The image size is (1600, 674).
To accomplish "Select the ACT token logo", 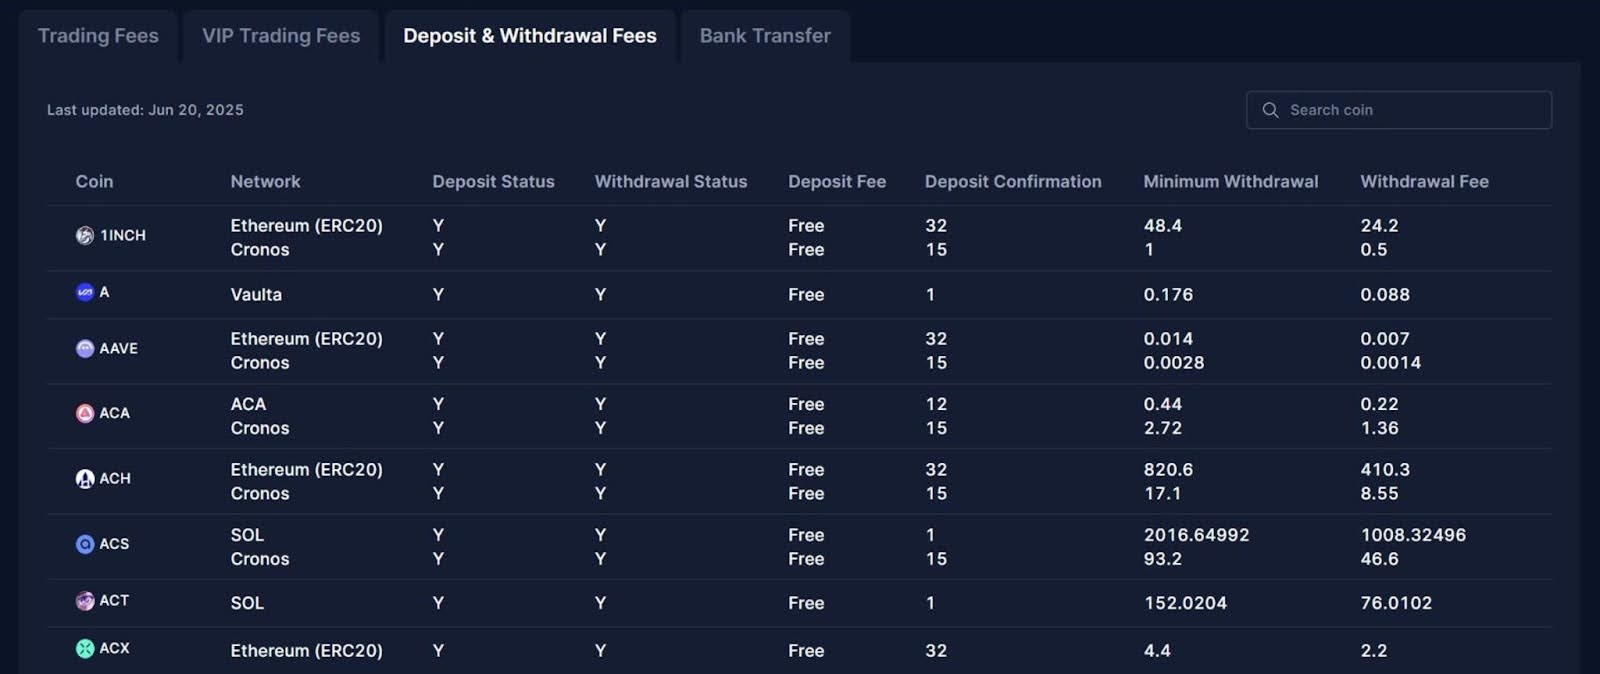I will pos(83,601).
